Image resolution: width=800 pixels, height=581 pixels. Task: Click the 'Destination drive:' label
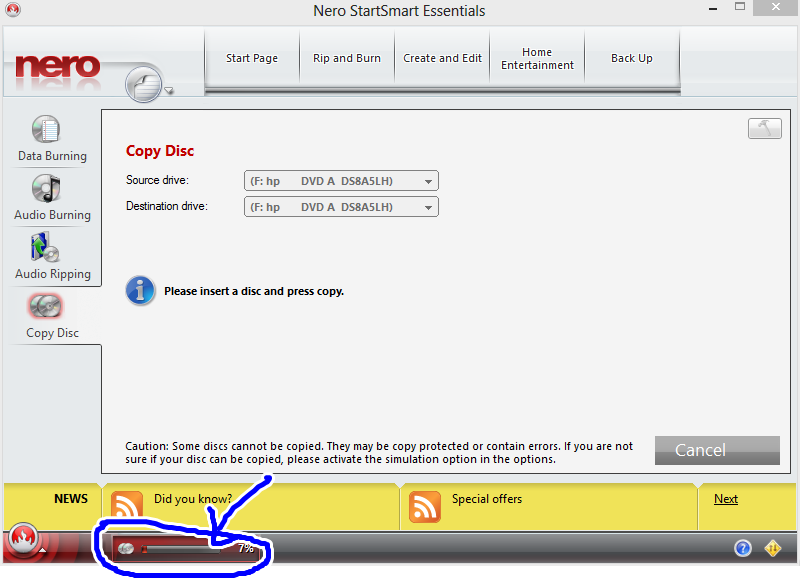[167, 206]
